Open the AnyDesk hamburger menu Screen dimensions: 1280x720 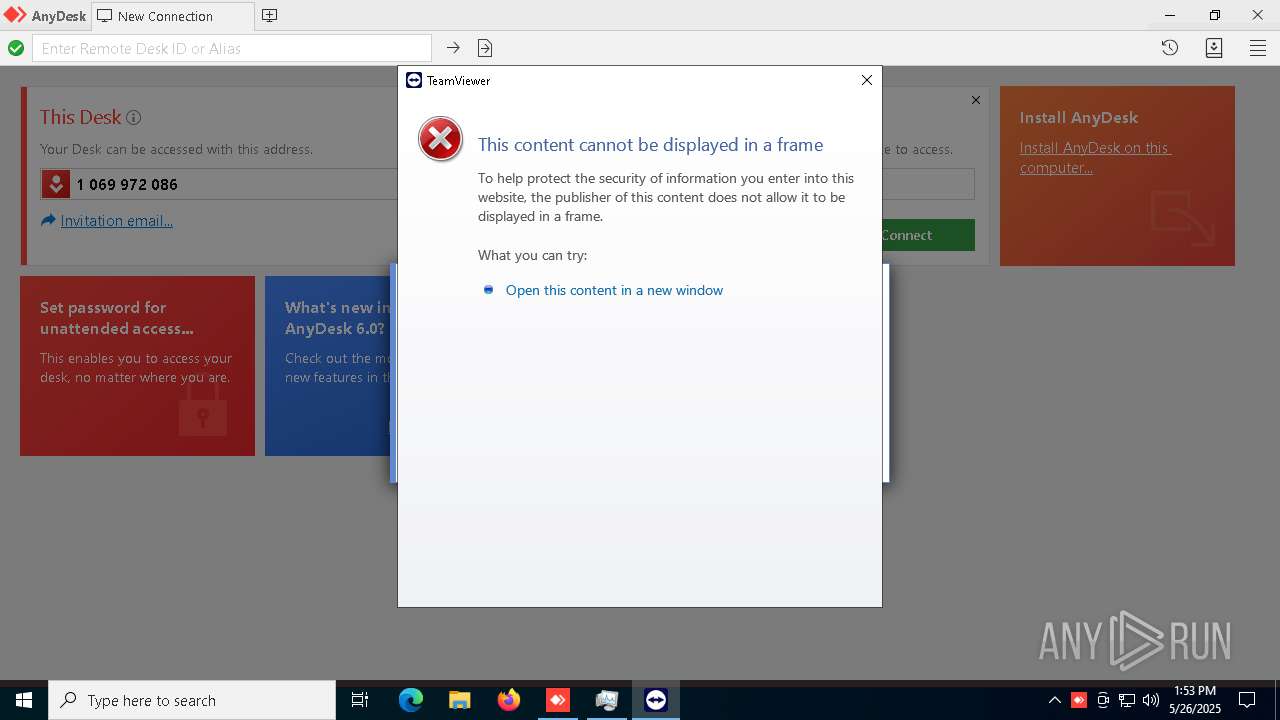point(1258,48)
